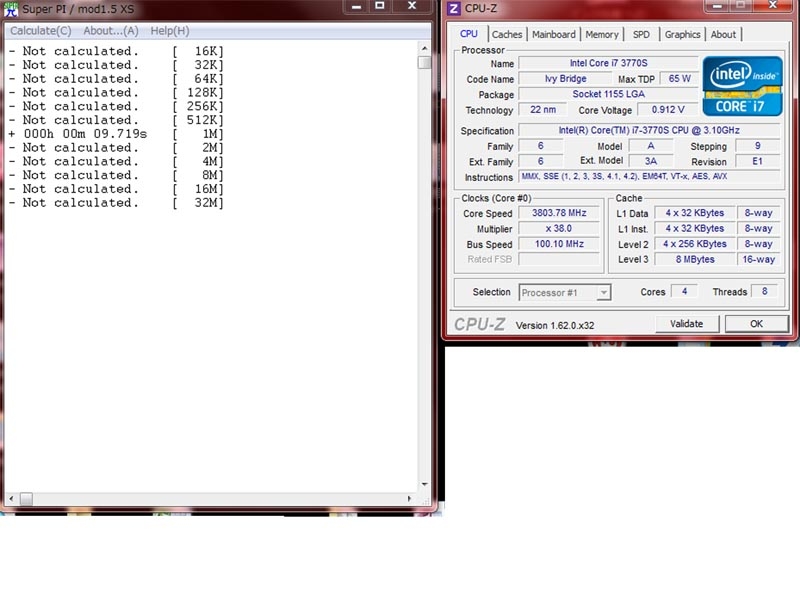This screenshot has height=600, width=800.
Task: Click the Package value 'Socket 1155 LGA'
Action: tap(608, 94)
